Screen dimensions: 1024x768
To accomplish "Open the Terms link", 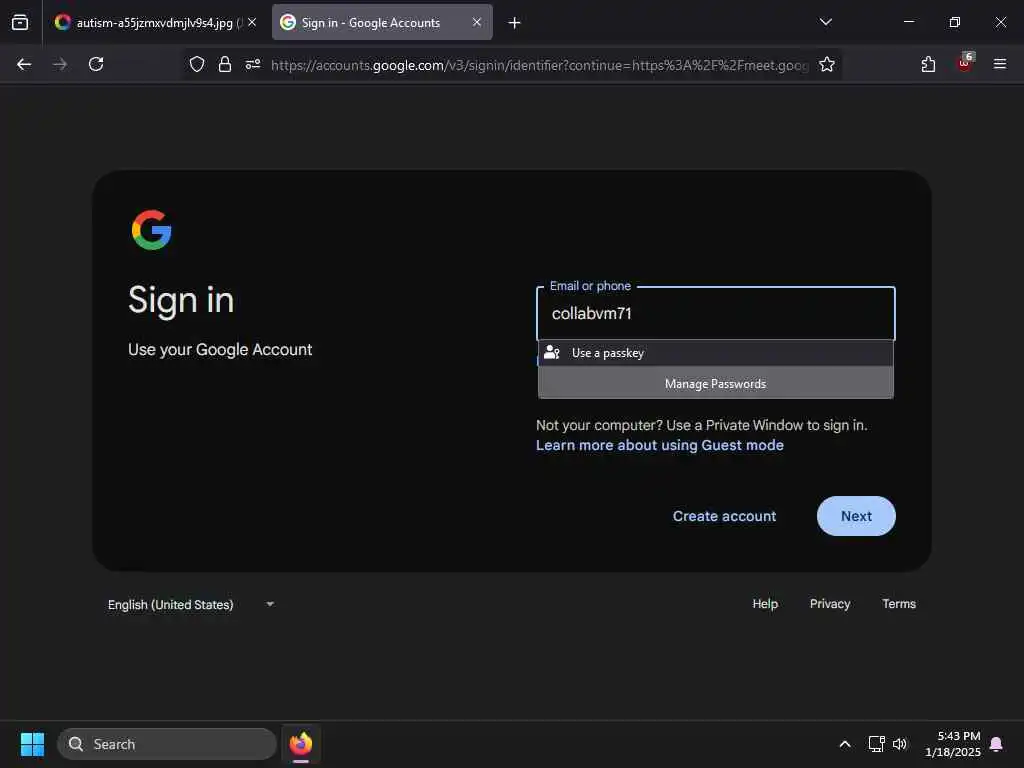I will (899, 604).
